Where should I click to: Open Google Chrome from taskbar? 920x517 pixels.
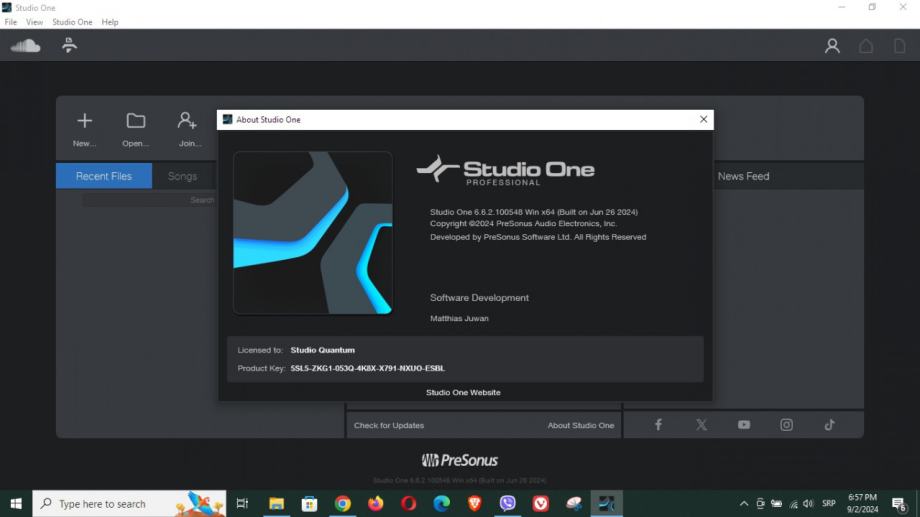tap(343, 504)
